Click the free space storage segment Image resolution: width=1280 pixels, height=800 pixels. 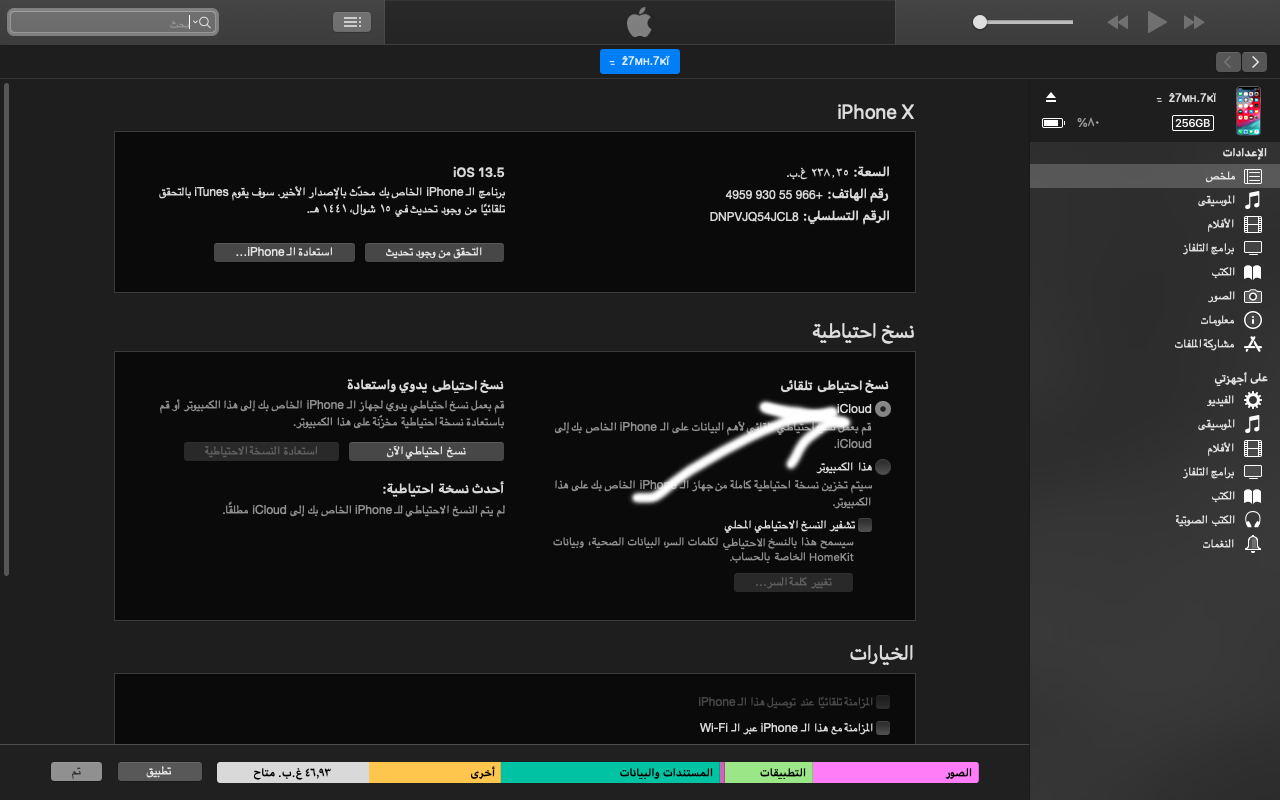[293, 773]
